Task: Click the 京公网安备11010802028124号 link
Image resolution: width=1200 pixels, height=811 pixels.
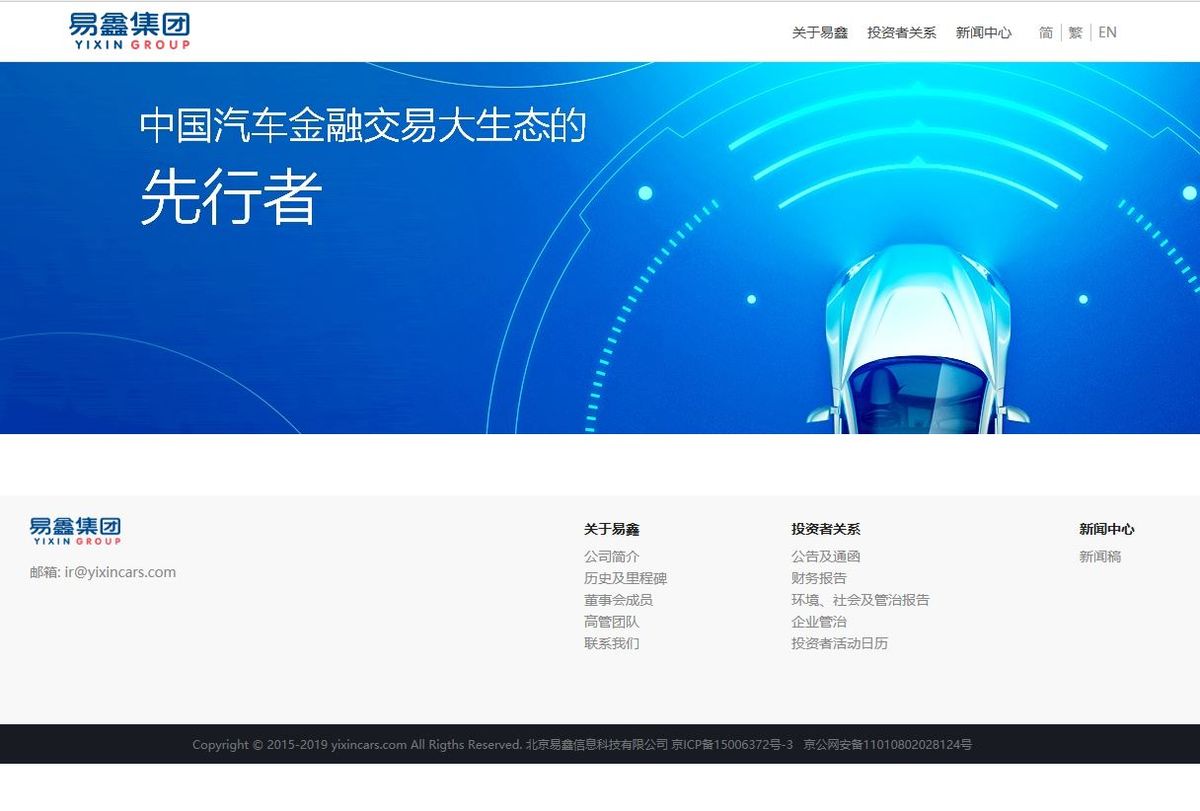Action: coord(888,745)
